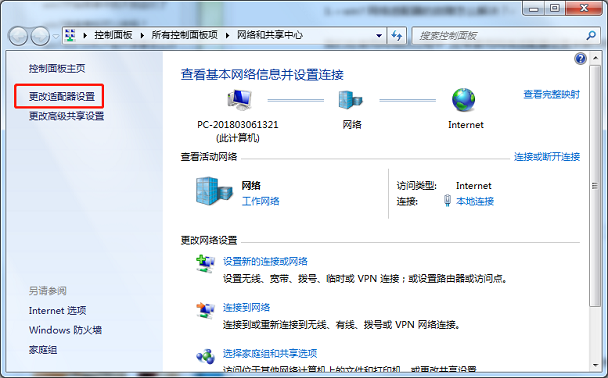
Task: Open 更改适配器设置 link
Action: pyautogui.click(x=62, y=96)
